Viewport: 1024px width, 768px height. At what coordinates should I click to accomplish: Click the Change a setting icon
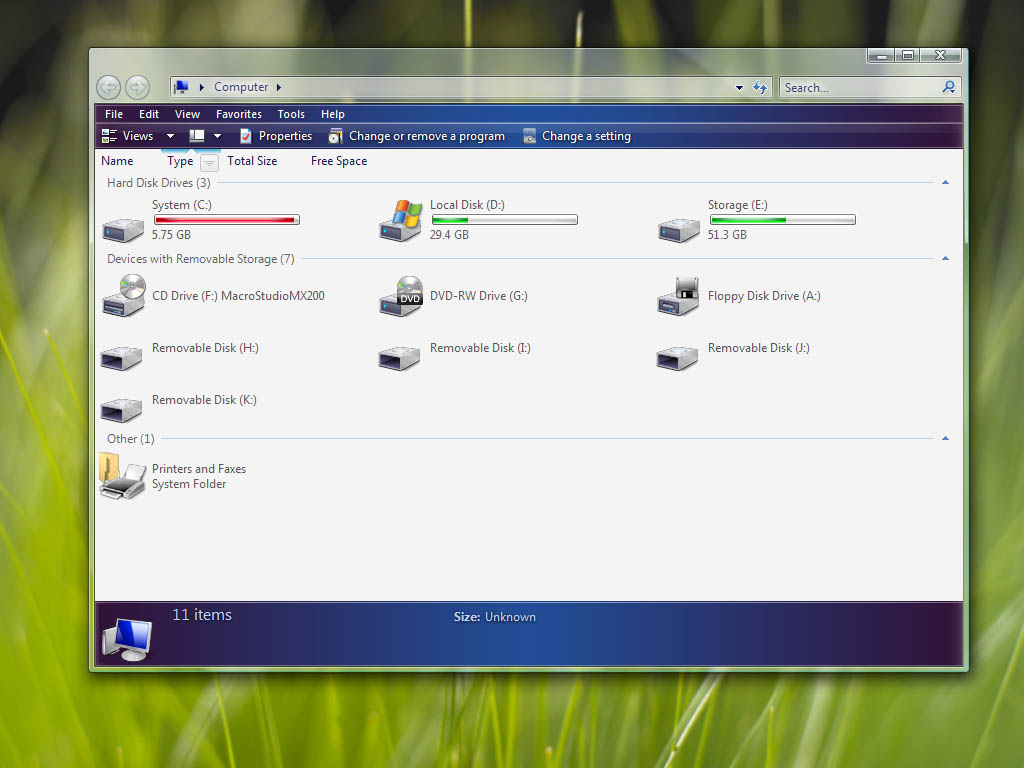530,136
